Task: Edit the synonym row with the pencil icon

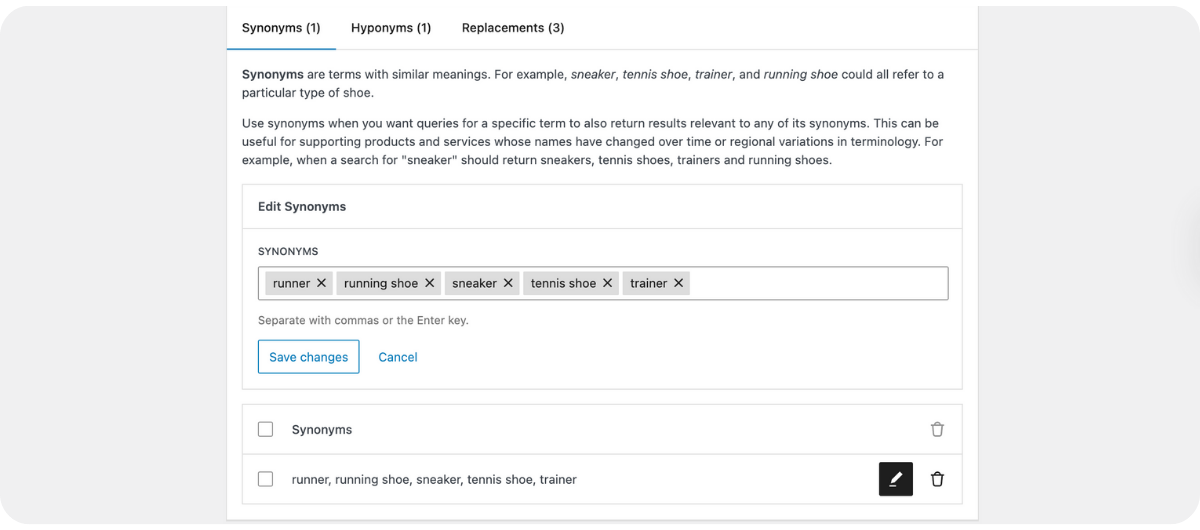Action: click(895, 479)
